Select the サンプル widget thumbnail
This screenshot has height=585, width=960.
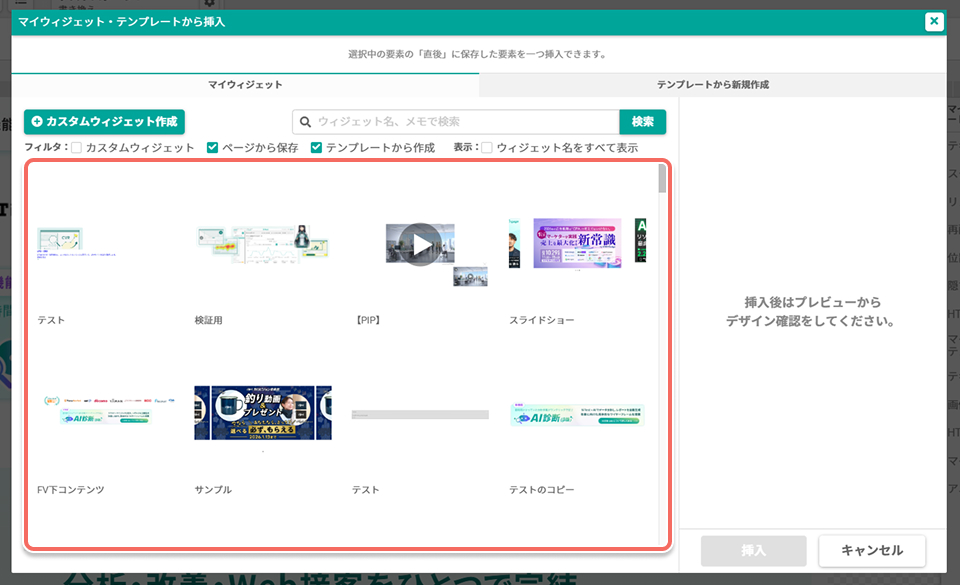263,413
